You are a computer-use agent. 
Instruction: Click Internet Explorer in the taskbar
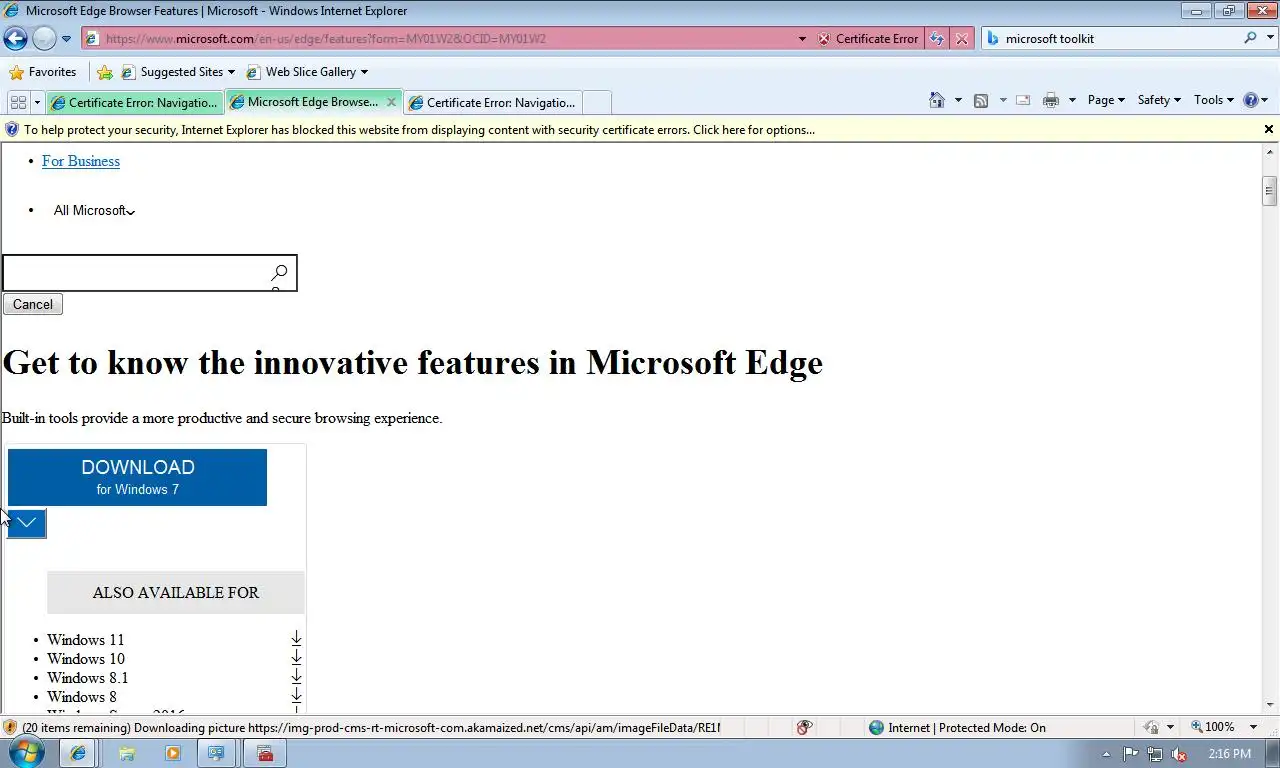click(78, 753)
